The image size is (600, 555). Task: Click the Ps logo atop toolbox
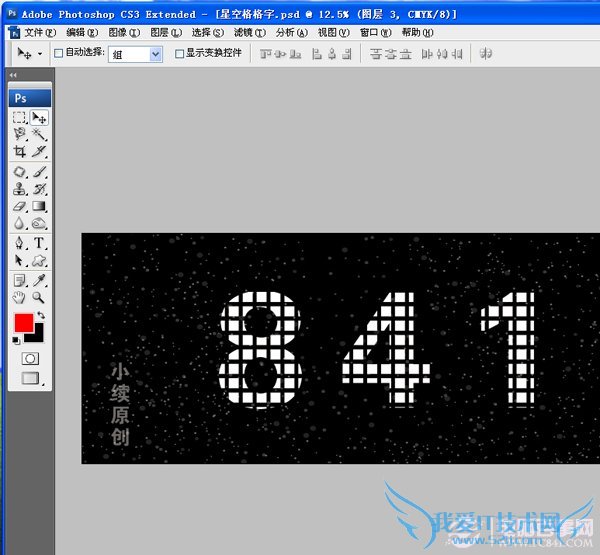pos(30,98)
